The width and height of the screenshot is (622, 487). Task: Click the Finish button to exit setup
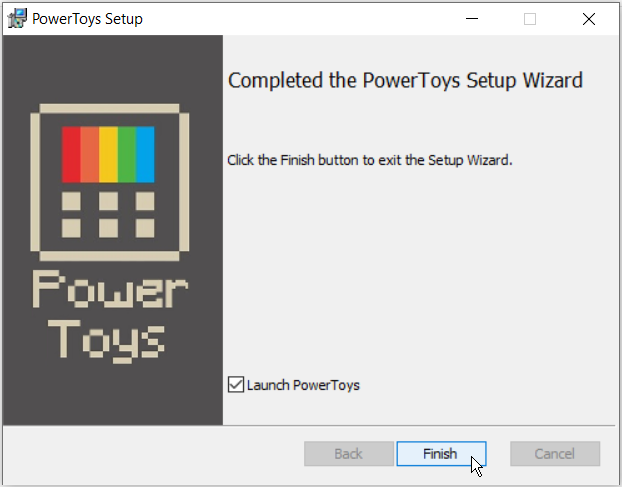[x=441, y=454]
